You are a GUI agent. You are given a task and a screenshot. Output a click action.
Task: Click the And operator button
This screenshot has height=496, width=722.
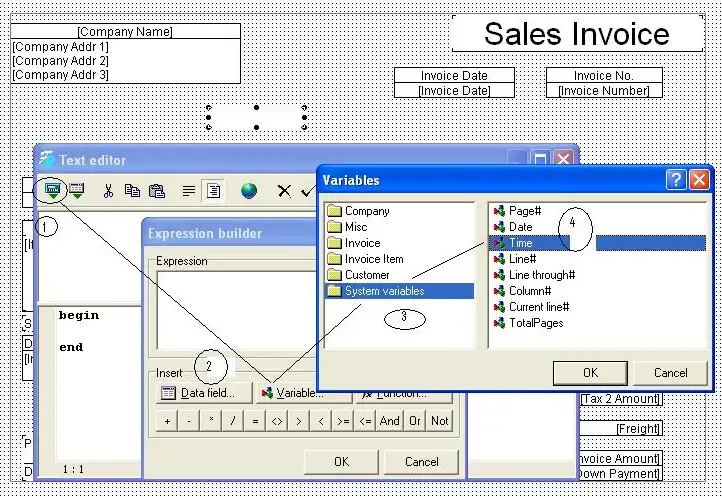[390, 421]
